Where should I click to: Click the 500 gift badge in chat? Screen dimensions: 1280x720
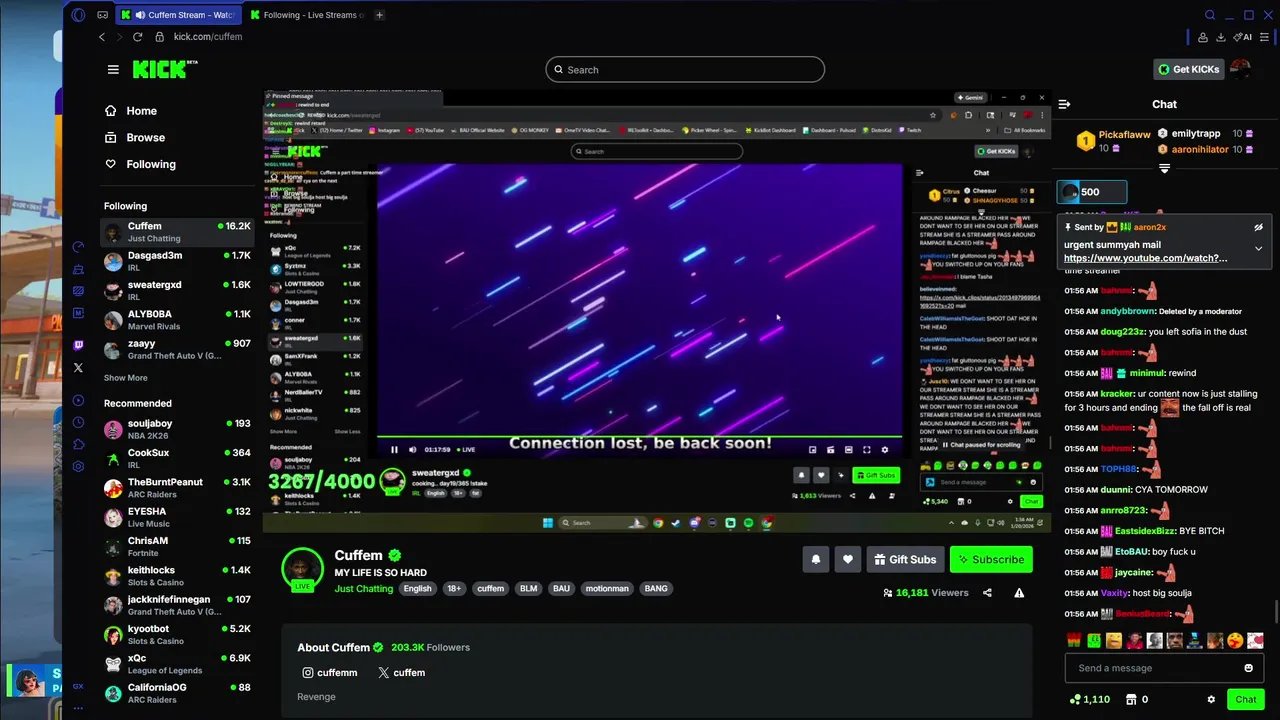click(x=1092, y=192)
